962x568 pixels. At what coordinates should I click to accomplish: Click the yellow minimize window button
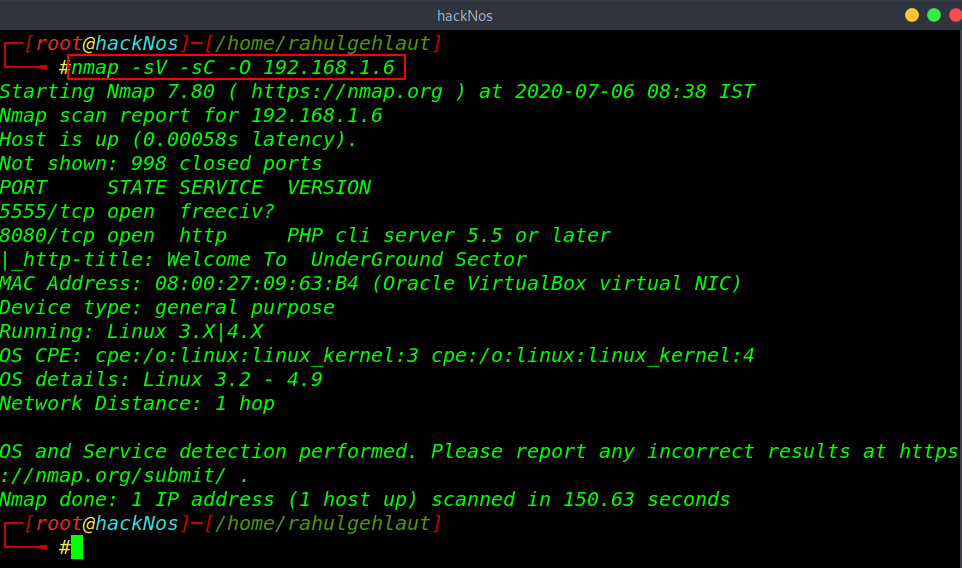tap(912, 15)
